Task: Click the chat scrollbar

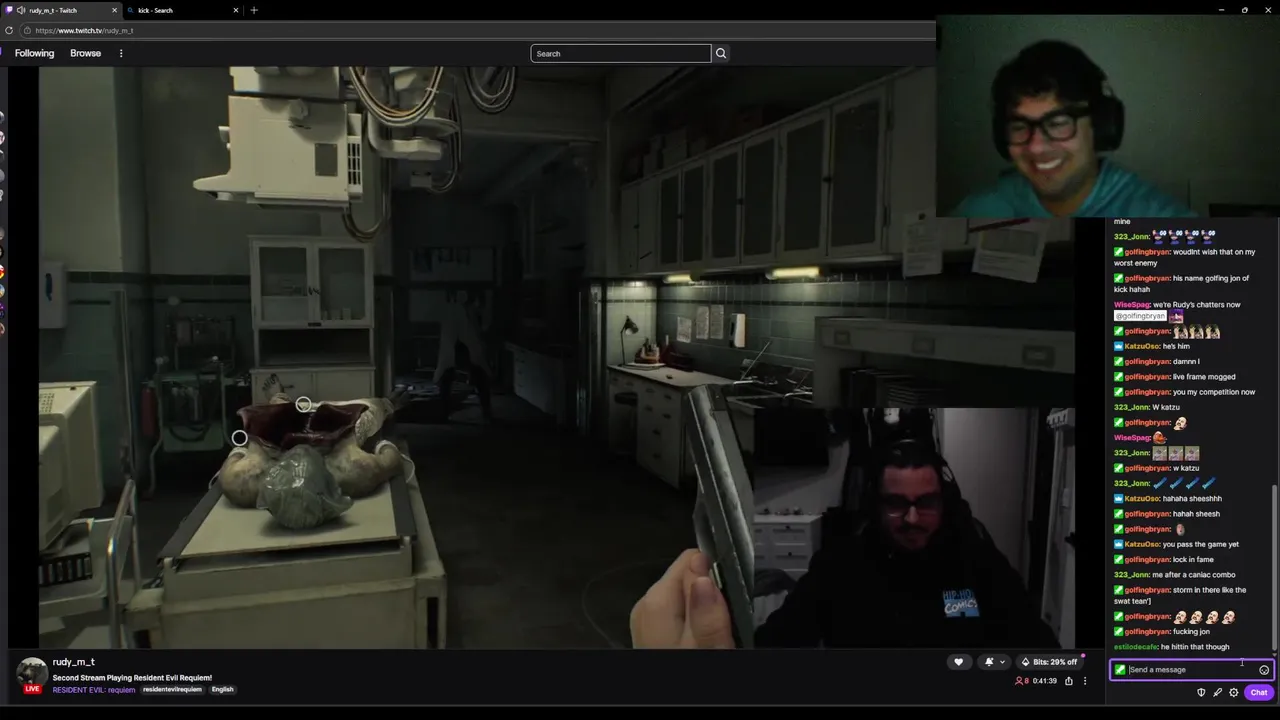Action: (x=1273, y=566)
